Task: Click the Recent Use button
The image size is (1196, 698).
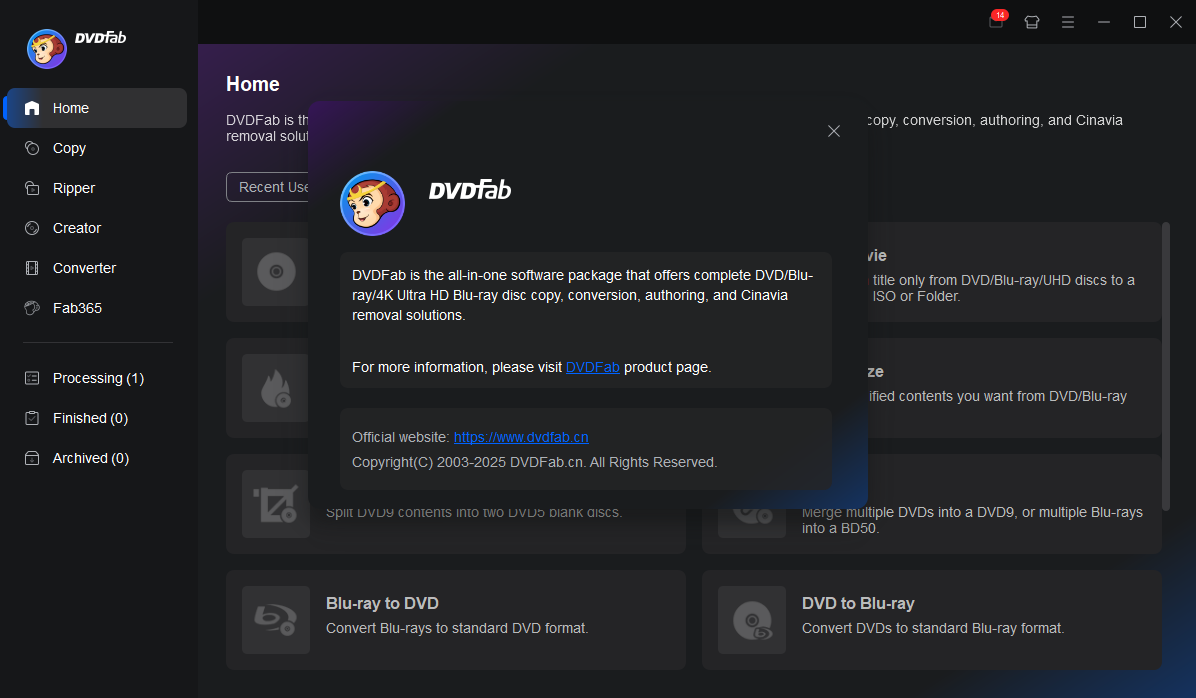Action: point(268,187)
